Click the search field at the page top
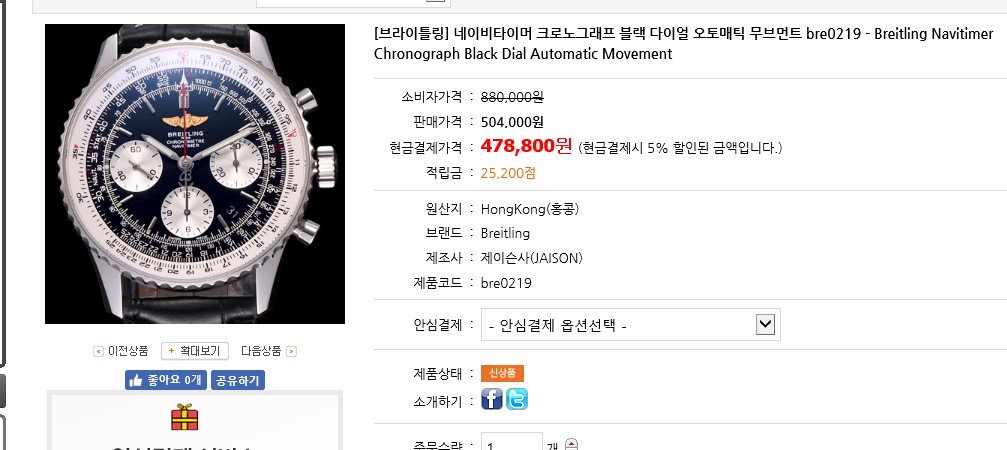Screen dimensions: 1007x450 pos(353,3)
